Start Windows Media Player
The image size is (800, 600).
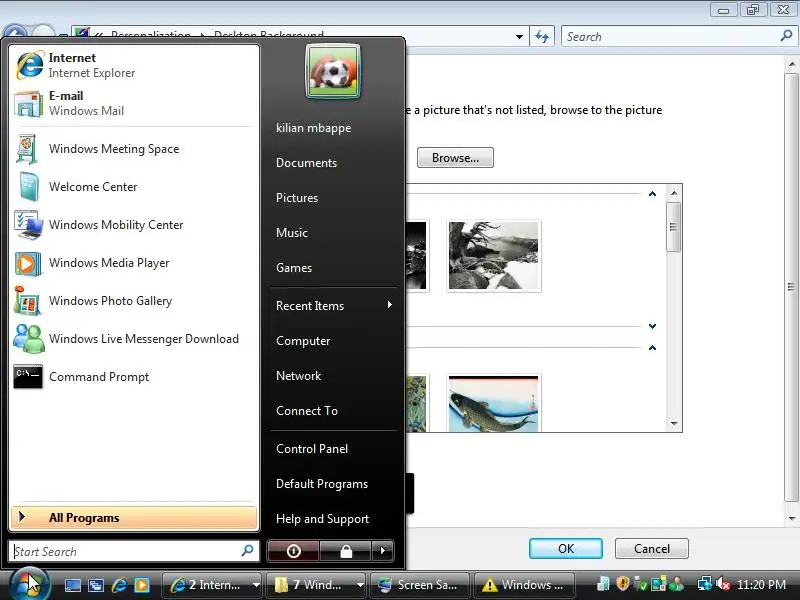[x=134, y=263]
